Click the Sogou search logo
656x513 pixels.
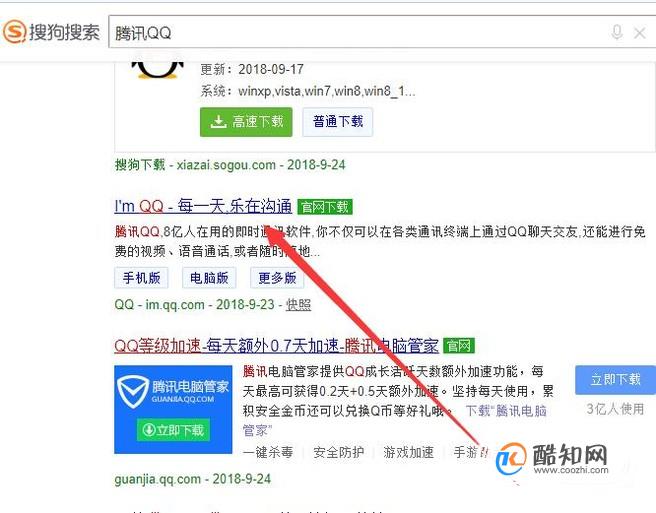click(51, 32)
